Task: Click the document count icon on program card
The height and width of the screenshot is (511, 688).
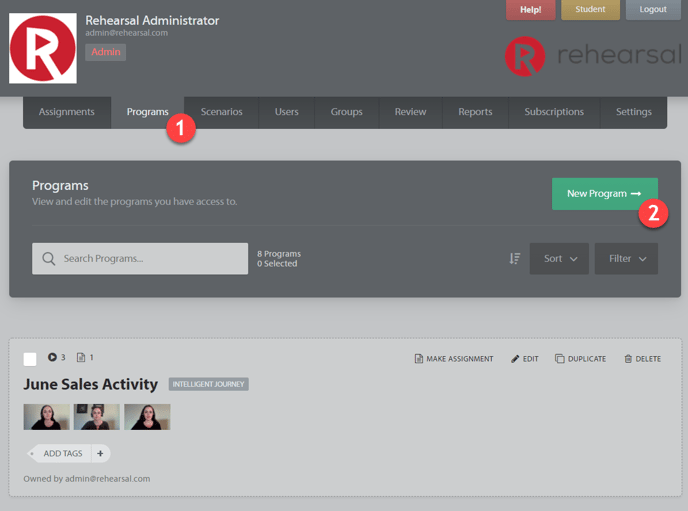Action: (x=81, y=357)
